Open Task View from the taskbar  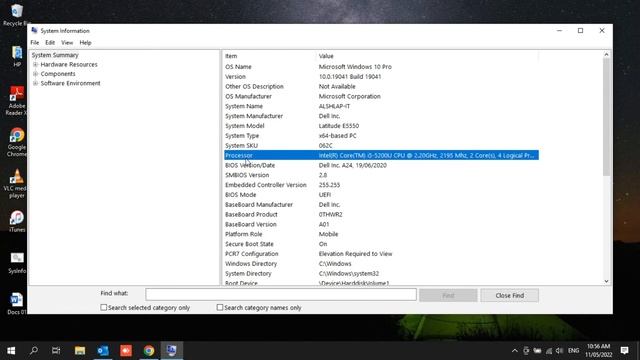(56, 350)
